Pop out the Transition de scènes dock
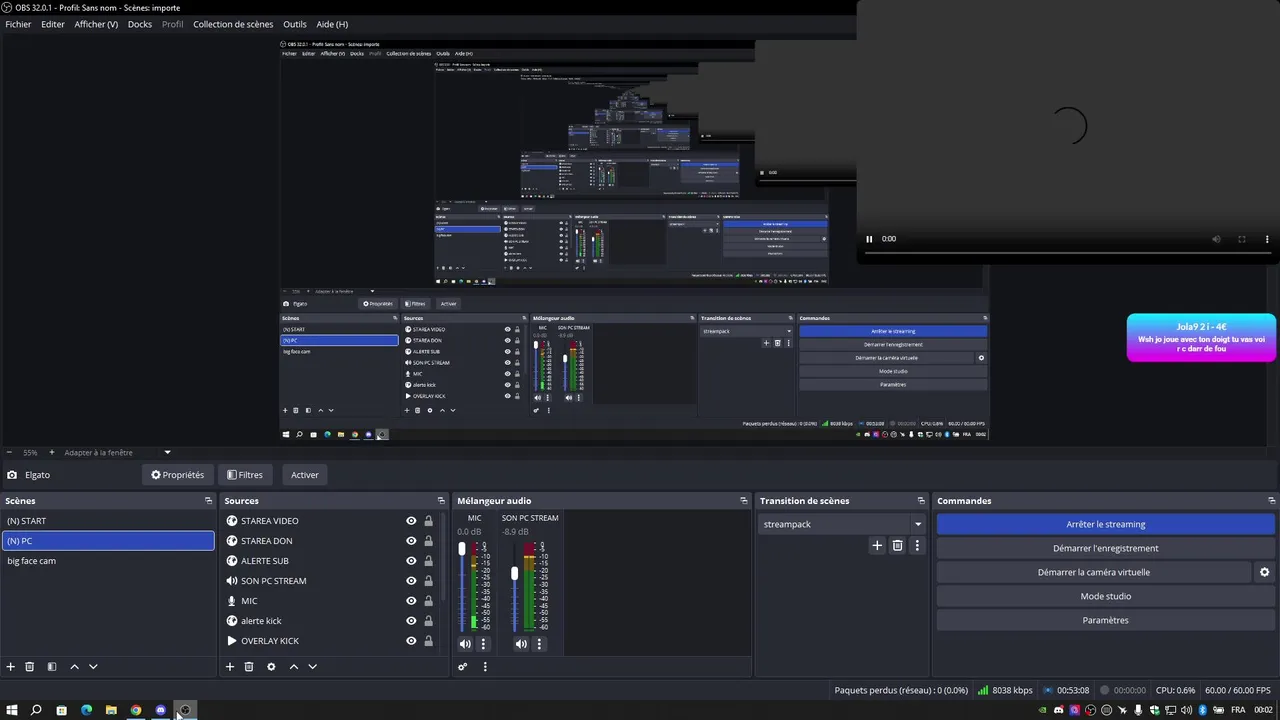Viewport: 1280px width, 720px height. coord(921,501)
